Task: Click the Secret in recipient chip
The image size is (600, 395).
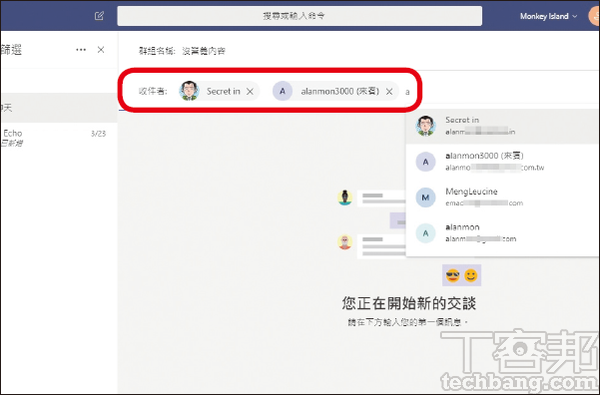Action: click(219, 91)
